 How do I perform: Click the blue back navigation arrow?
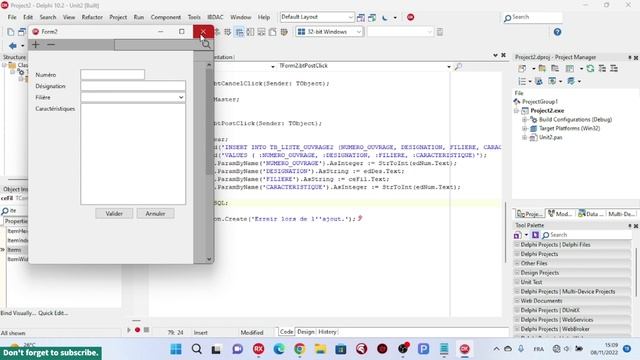click(x=13, y=46)
